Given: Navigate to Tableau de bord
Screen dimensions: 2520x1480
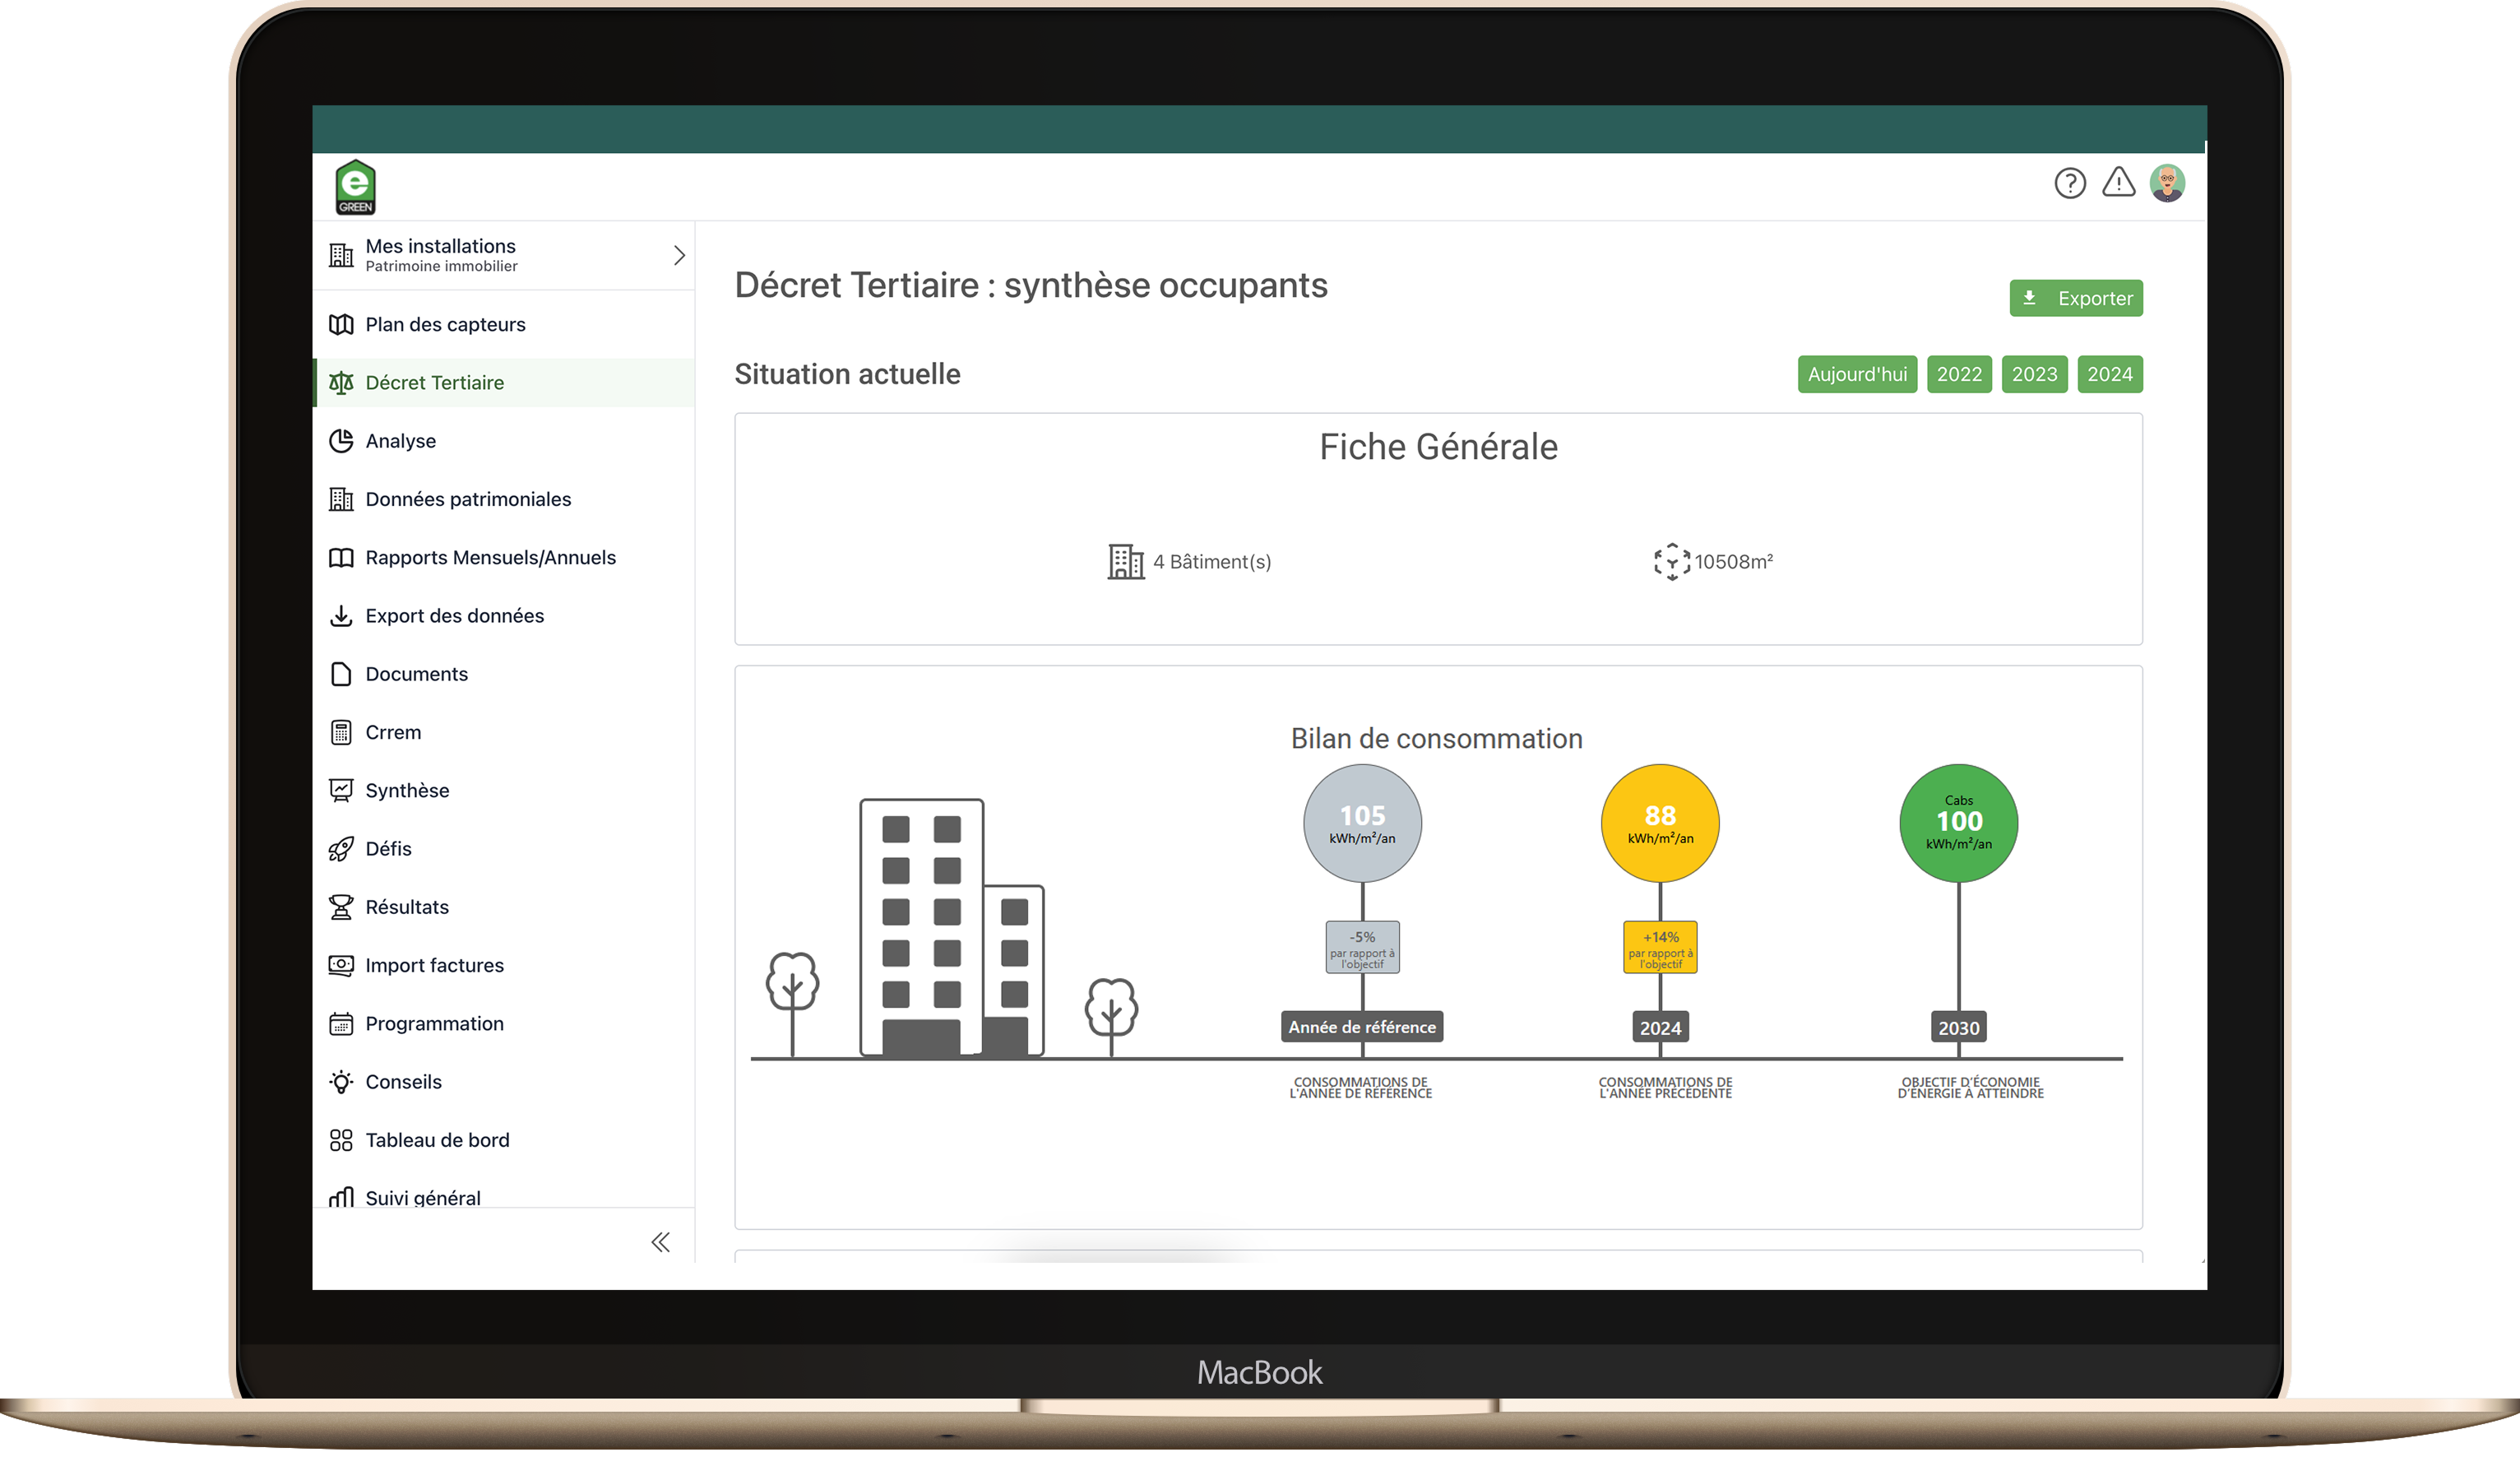Looking at the screenshot, I should pos(437,1139).
